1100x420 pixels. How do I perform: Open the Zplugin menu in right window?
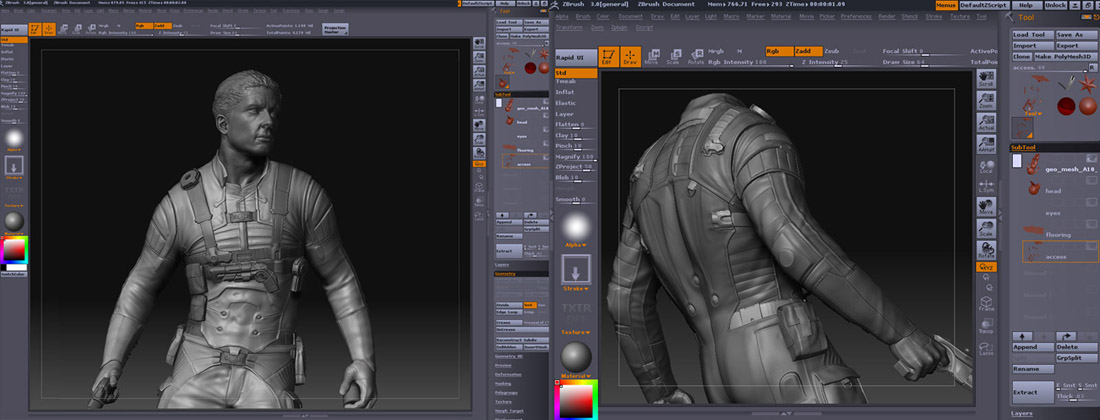pos(619,27)
